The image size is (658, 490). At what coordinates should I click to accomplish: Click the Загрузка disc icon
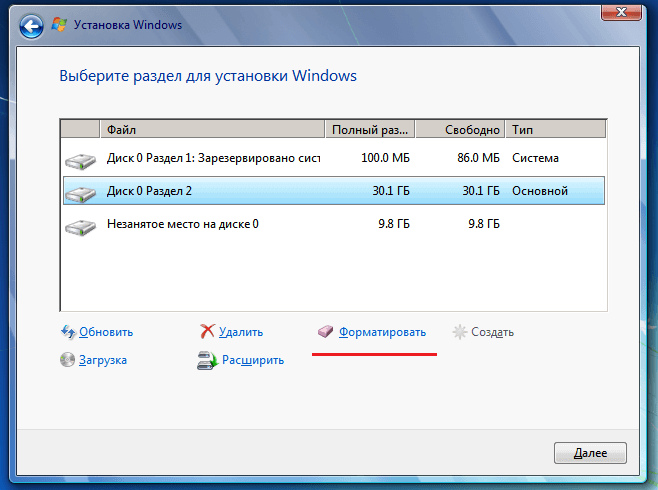68,360
